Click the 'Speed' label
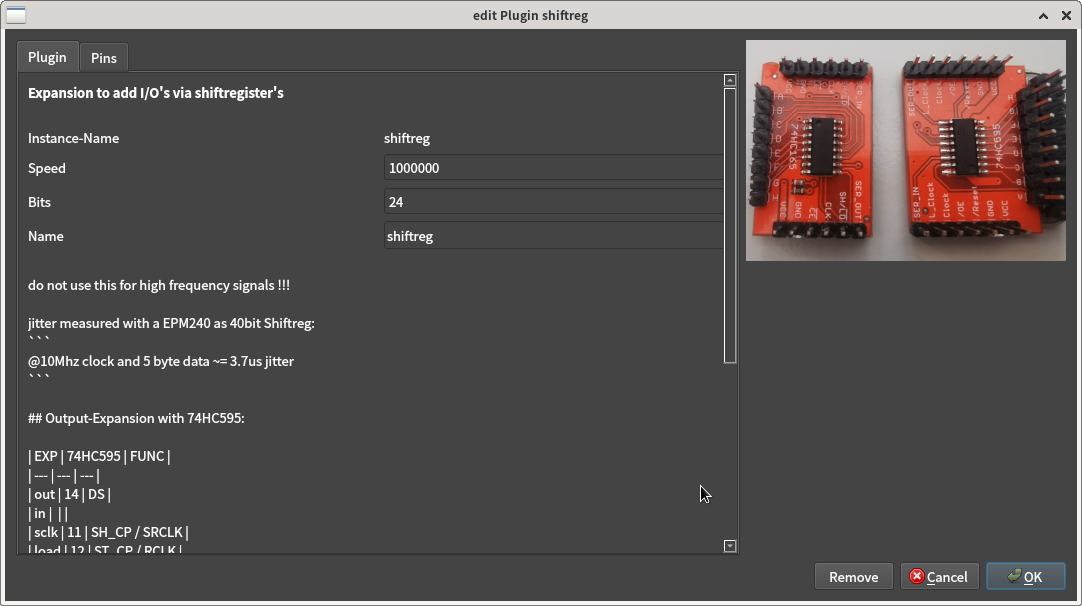This screenshot has width=1082, height=606. (x=46, y=168)
